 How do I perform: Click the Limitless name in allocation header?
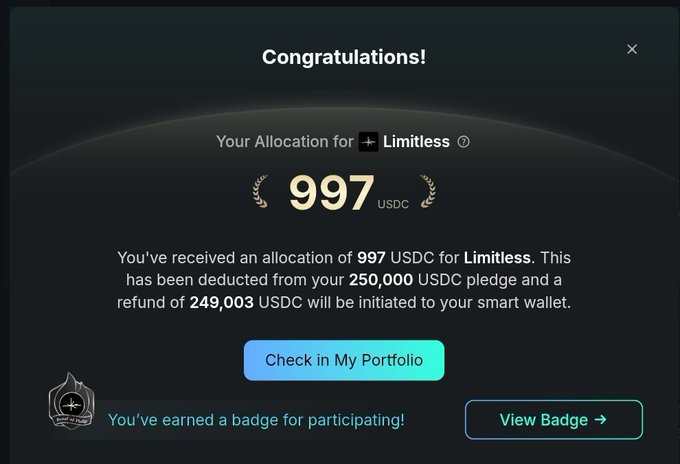[416, 142]
